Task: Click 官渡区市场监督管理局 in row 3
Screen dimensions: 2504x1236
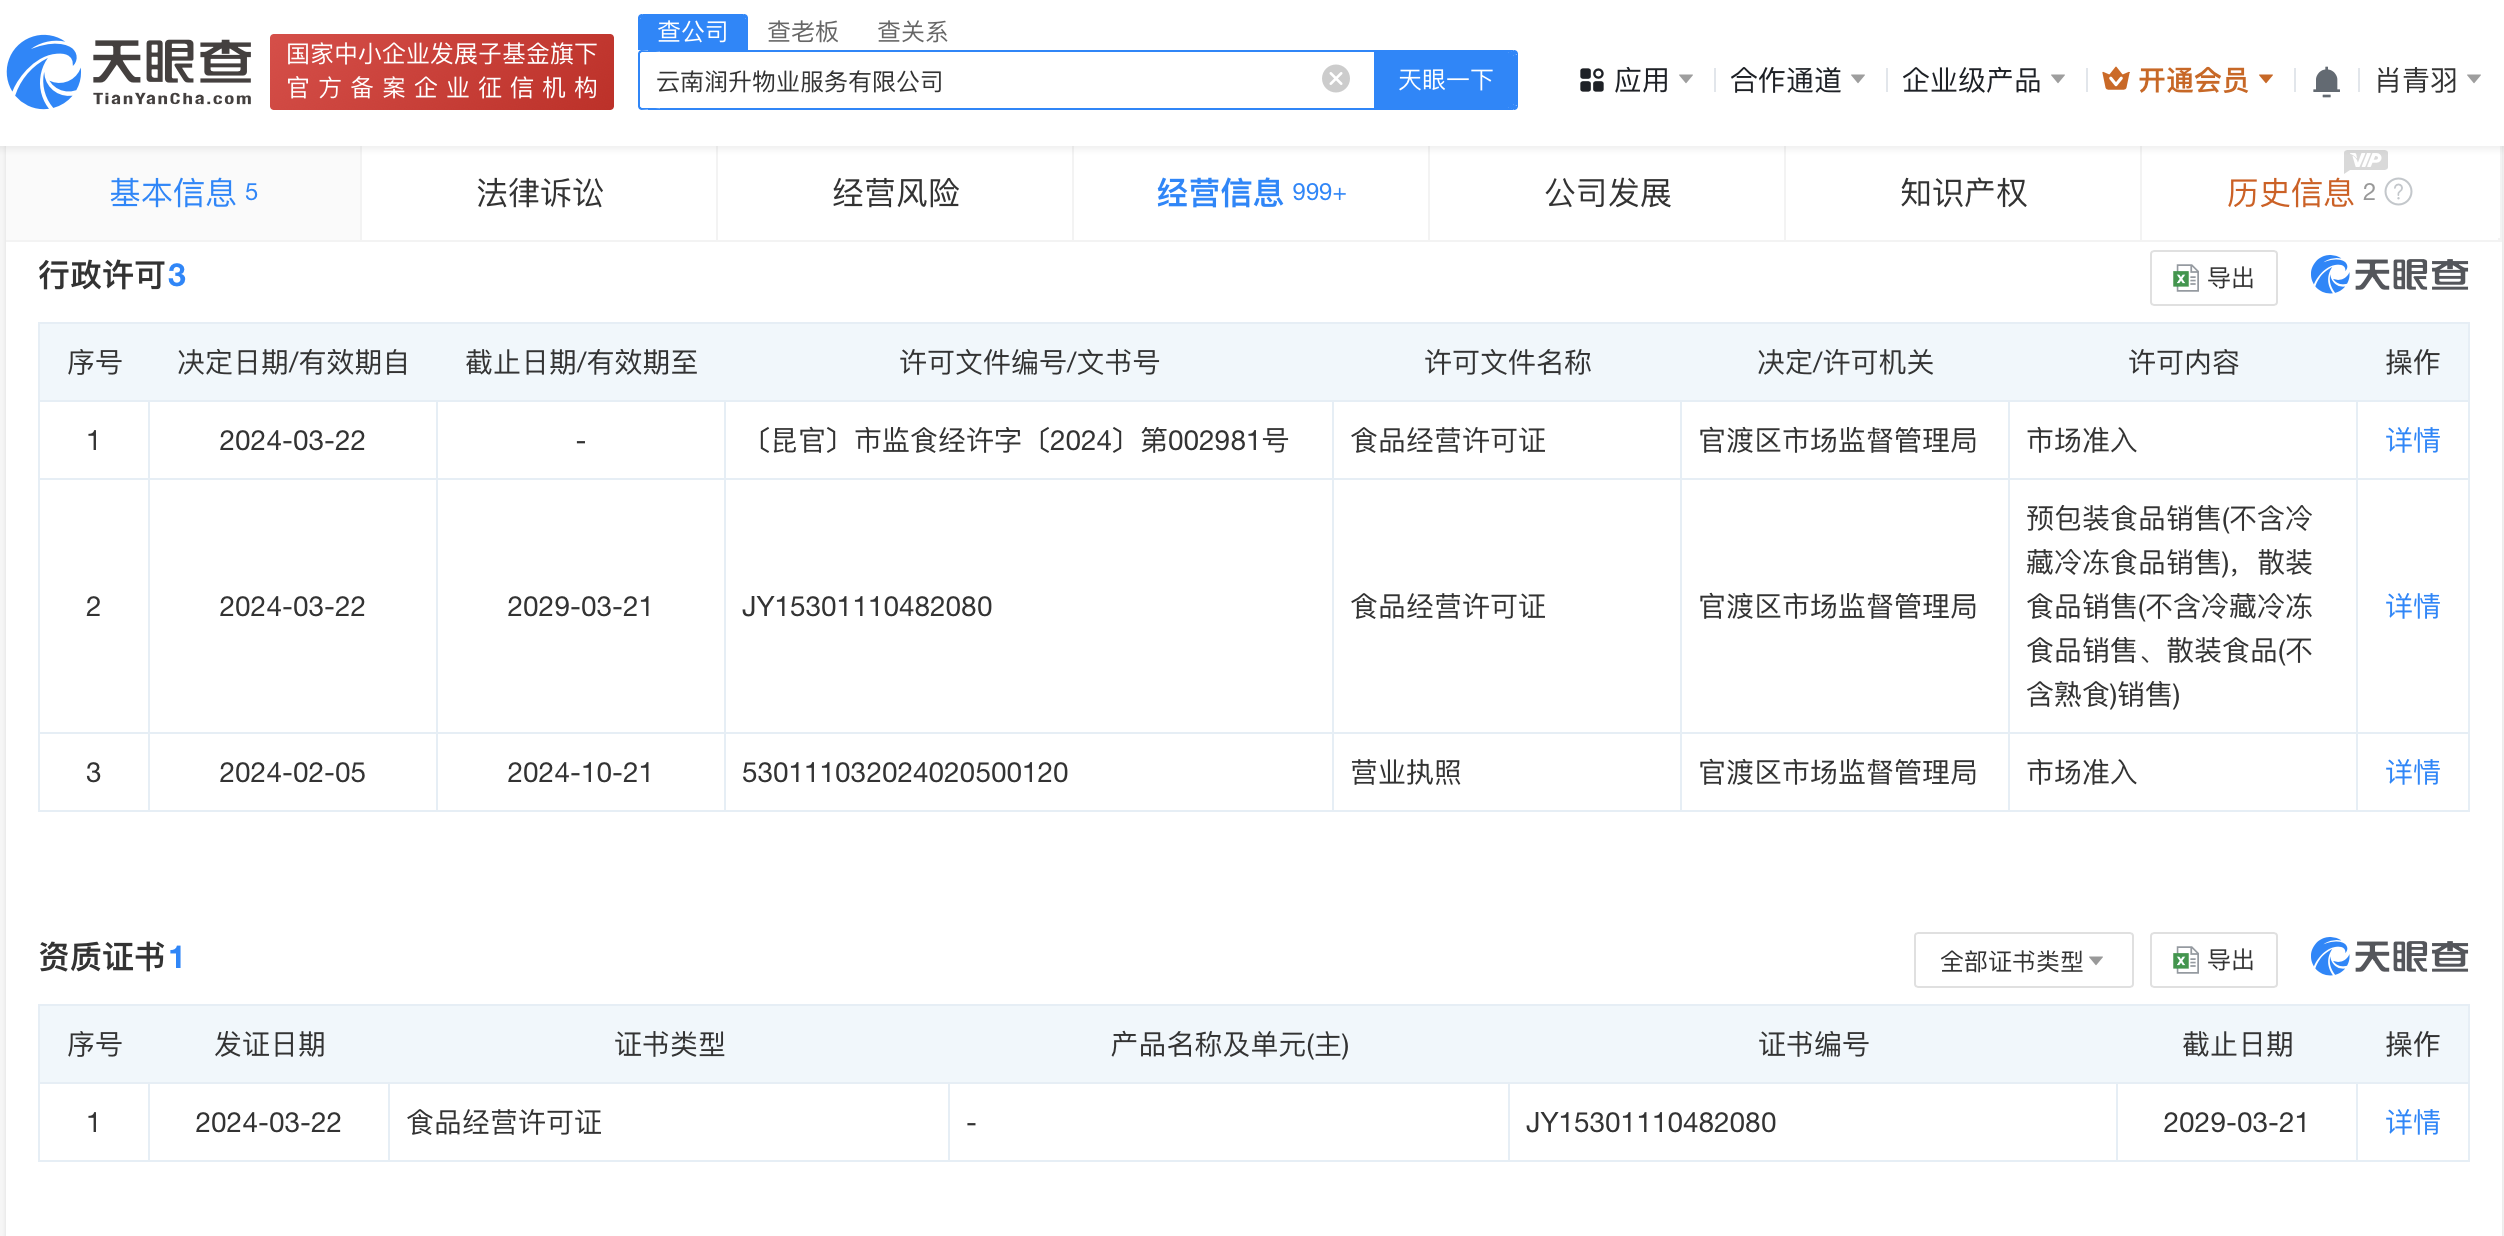Action: coord(1838,772)
